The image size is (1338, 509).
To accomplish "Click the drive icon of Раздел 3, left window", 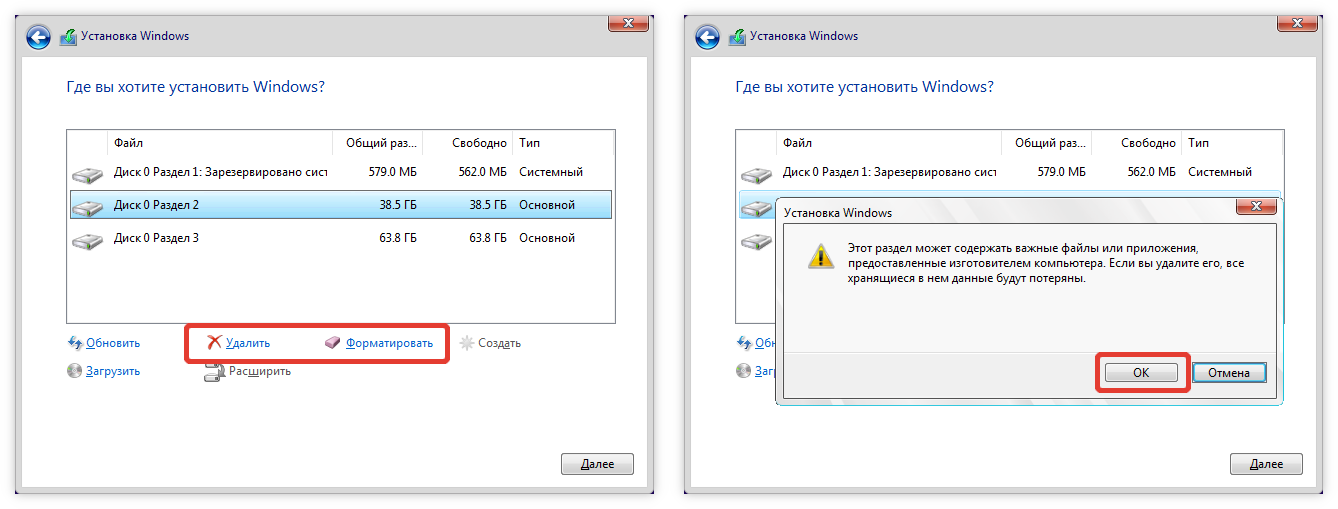I will click(x=87, y=241).
